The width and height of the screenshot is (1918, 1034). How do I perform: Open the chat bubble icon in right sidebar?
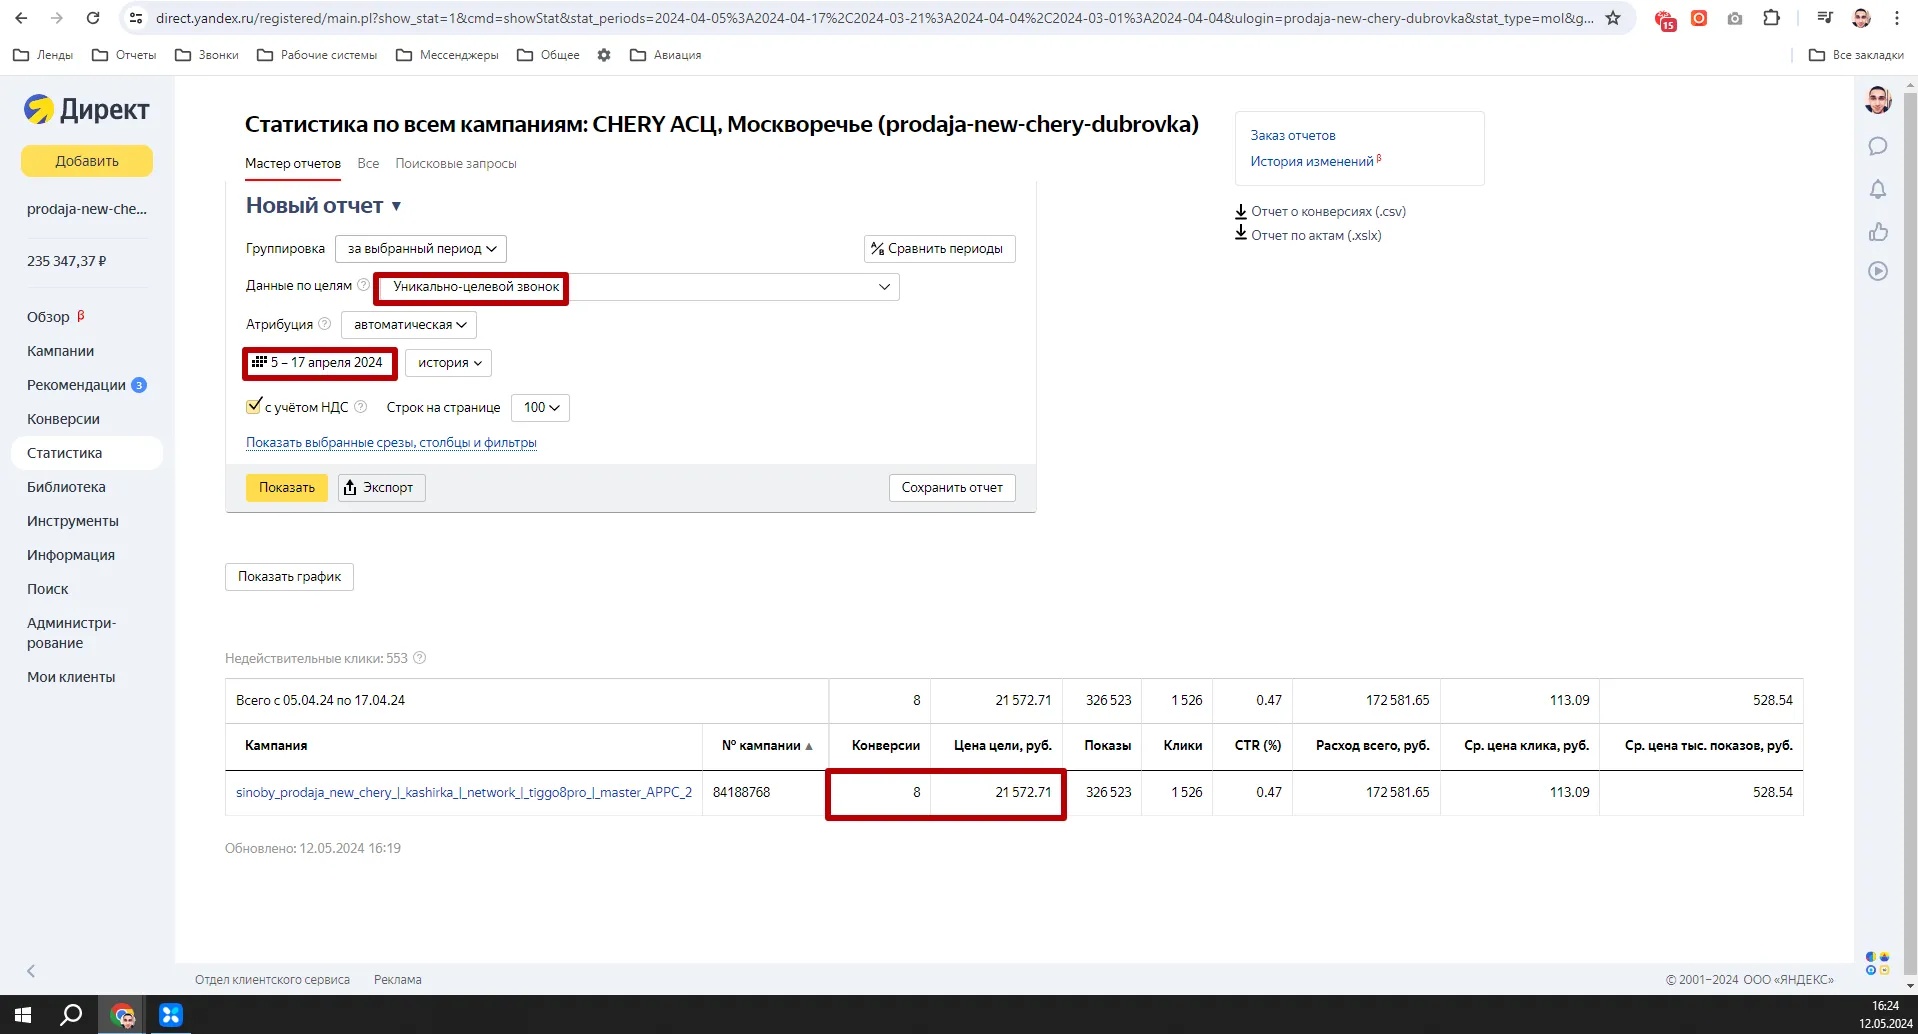[x=1877, y=146]
